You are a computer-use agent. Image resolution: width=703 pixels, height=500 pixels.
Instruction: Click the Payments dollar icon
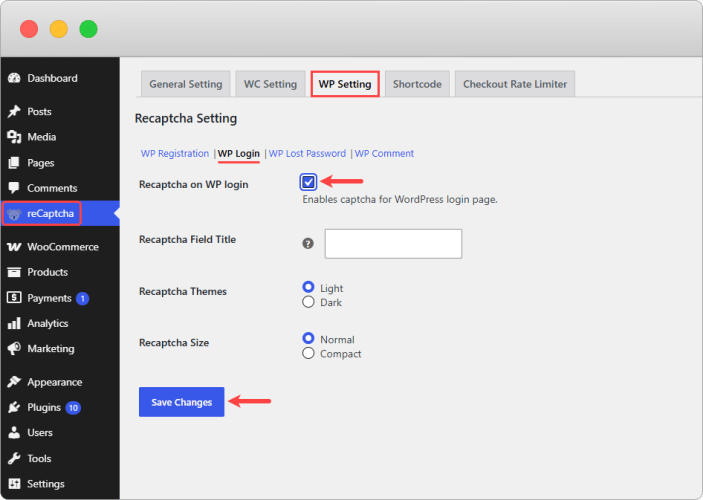pos(14,298)
